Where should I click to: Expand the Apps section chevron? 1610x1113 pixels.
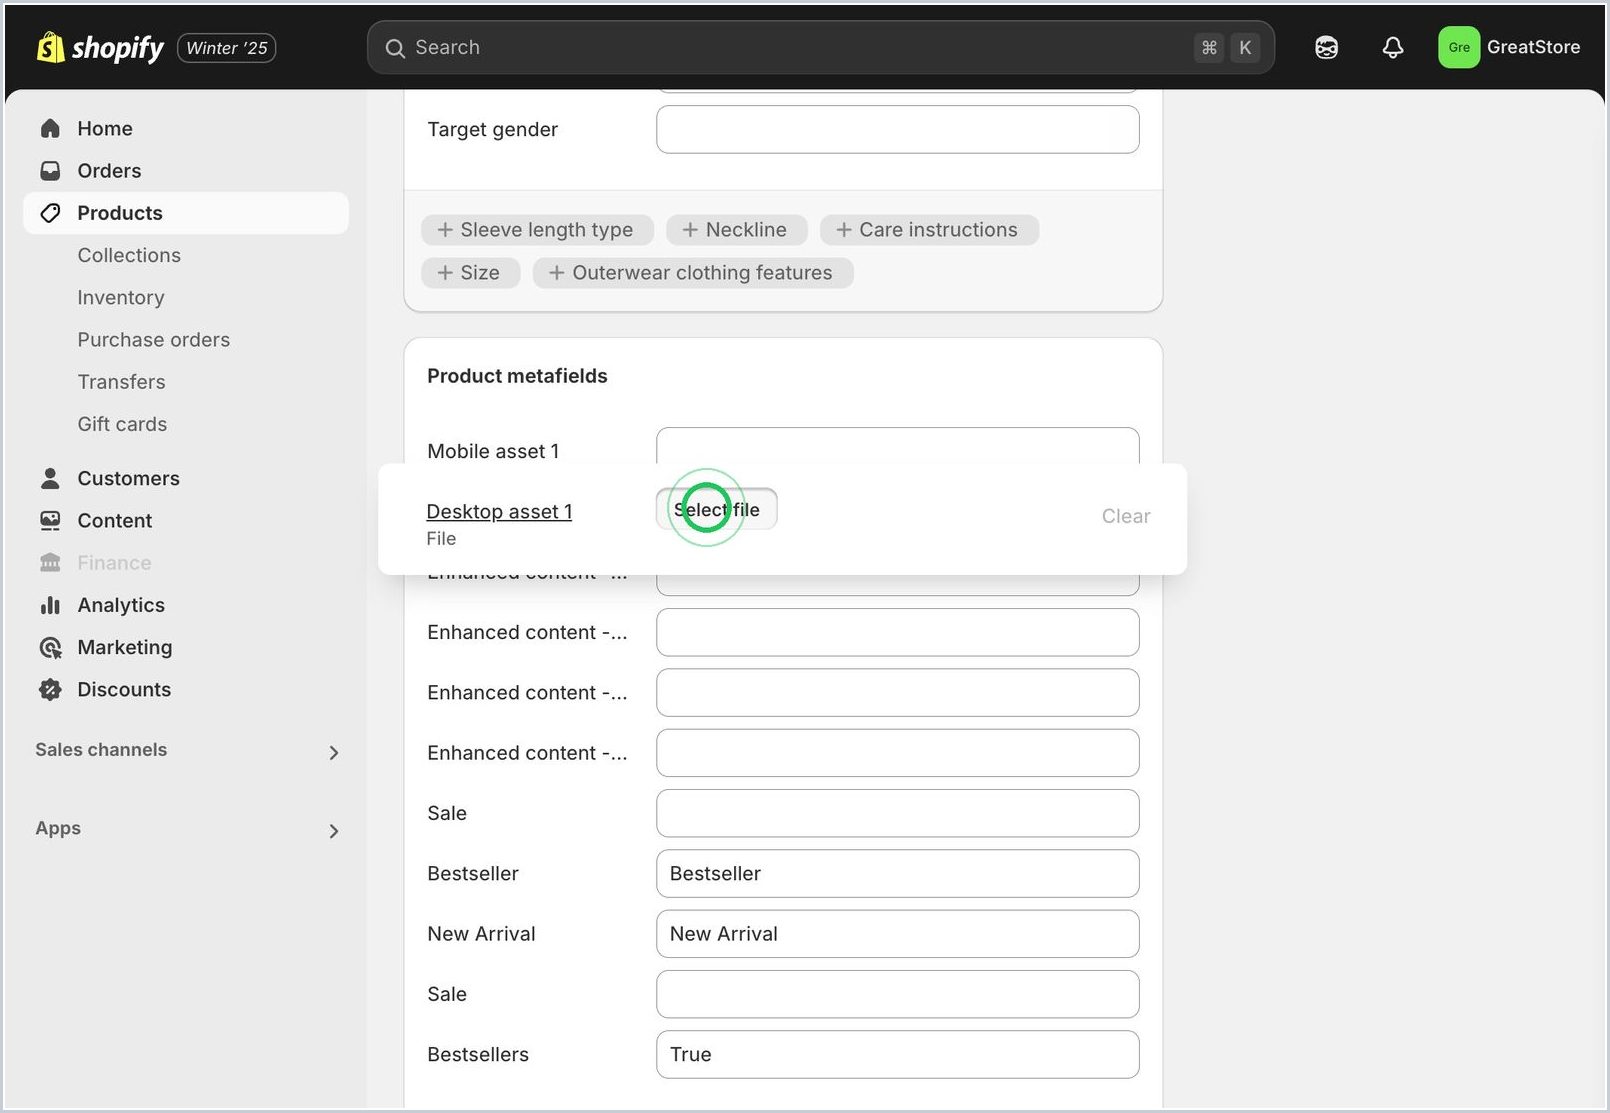coord(334,831)
